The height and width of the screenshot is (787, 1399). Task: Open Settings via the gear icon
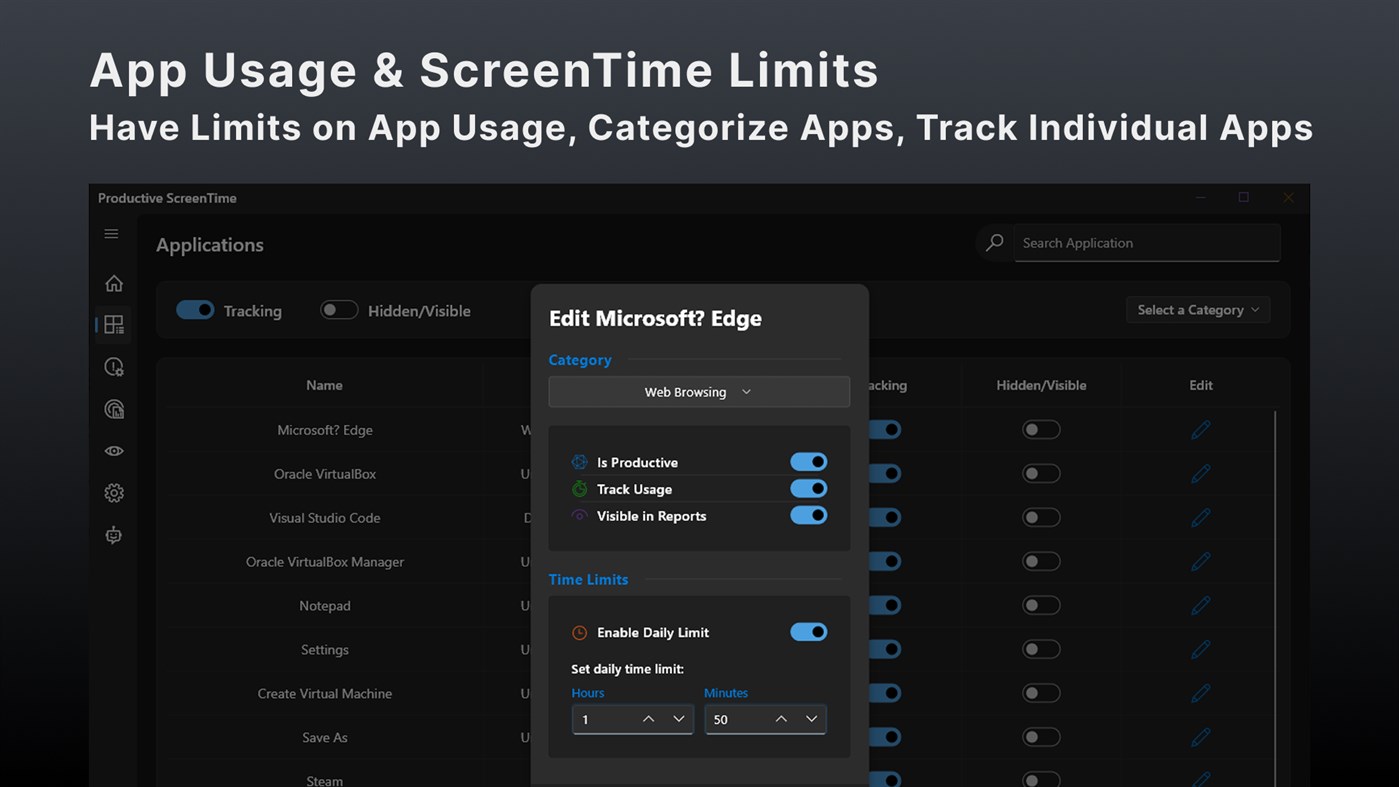point(113,492)
